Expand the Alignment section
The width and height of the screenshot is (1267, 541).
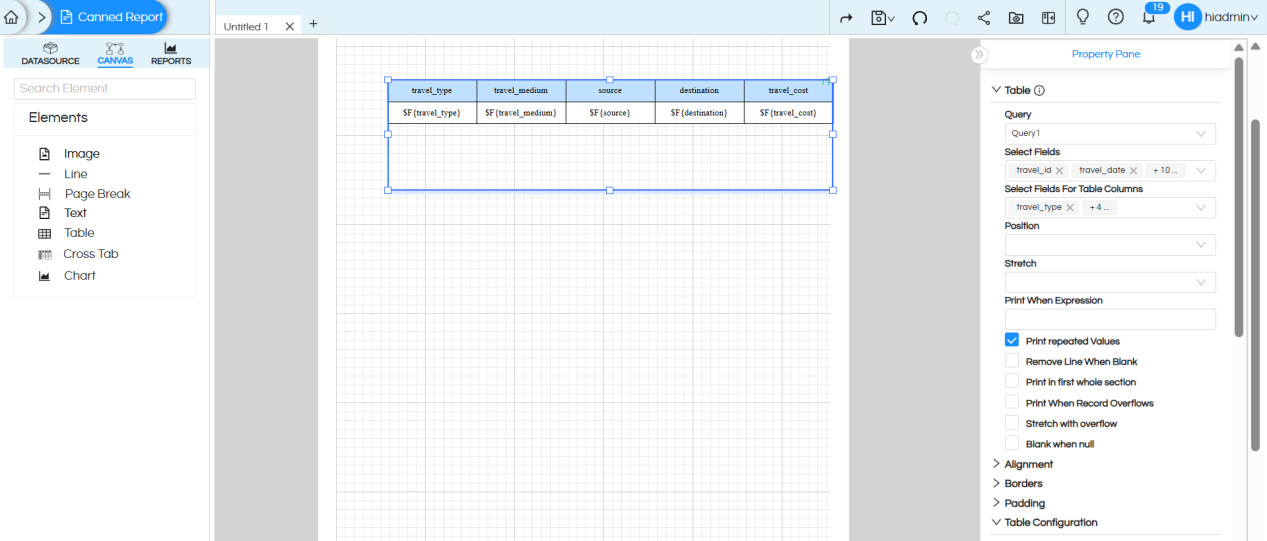(1023, 464)
